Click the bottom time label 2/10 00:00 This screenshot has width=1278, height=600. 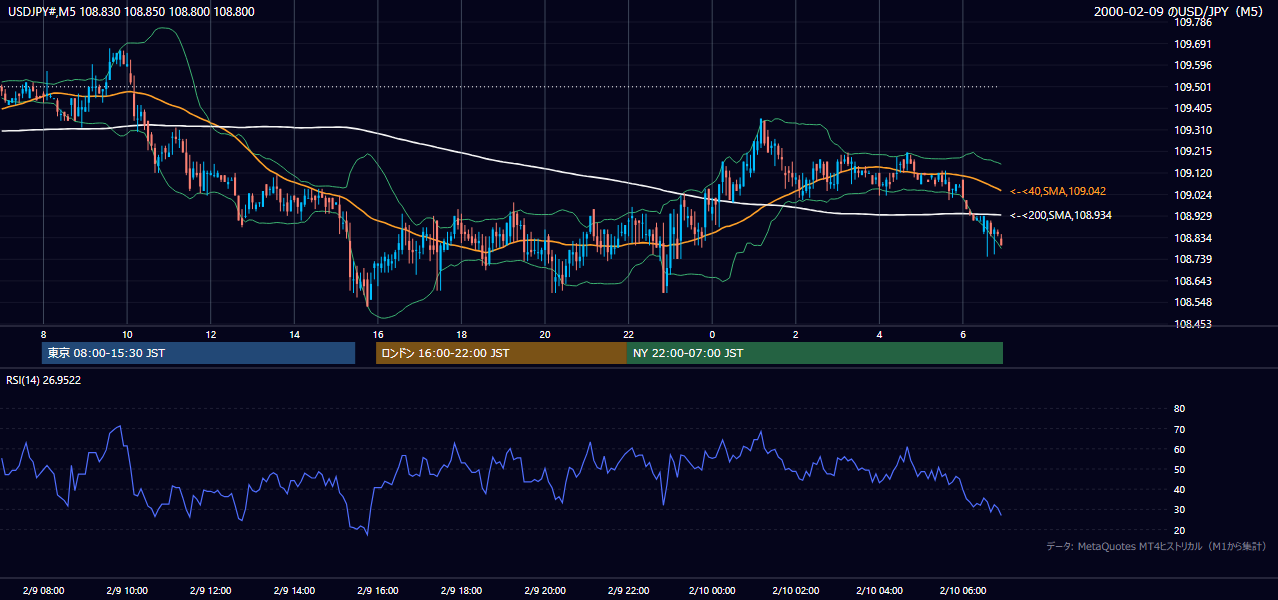tap(711, 591)
